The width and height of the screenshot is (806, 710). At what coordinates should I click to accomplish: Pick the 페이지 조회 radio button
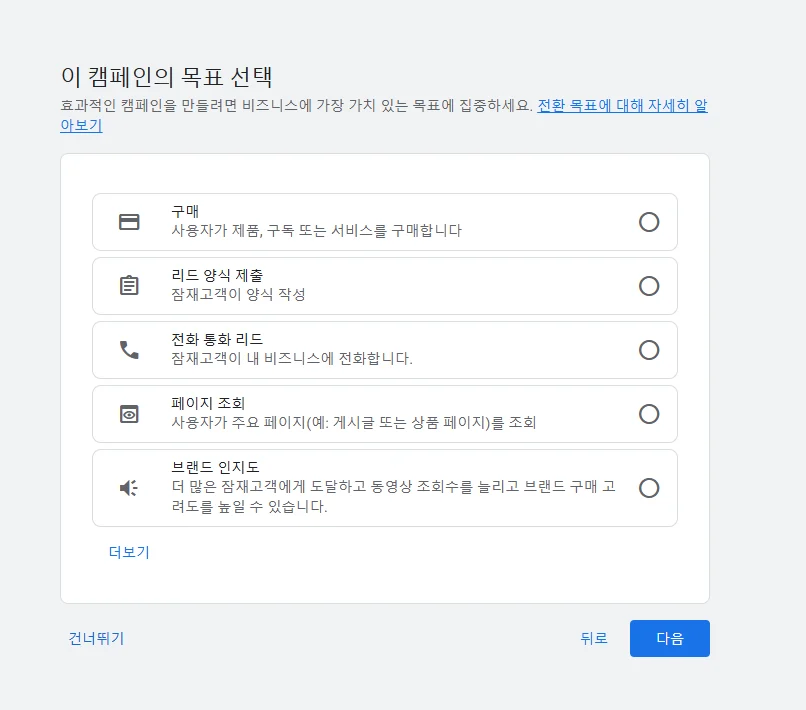[649, 414]
